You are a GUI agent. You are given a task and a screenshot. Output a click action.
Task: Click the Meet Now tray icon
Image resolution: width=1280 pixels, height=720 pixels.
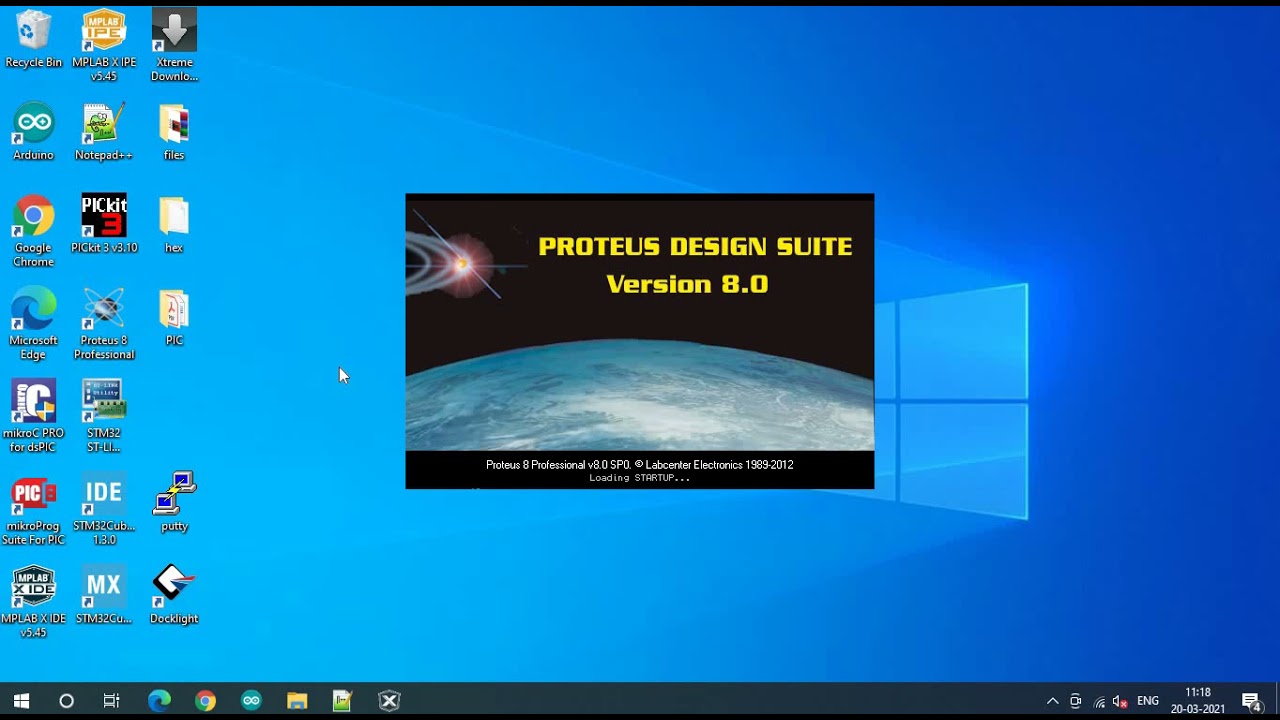point(1075,701)
